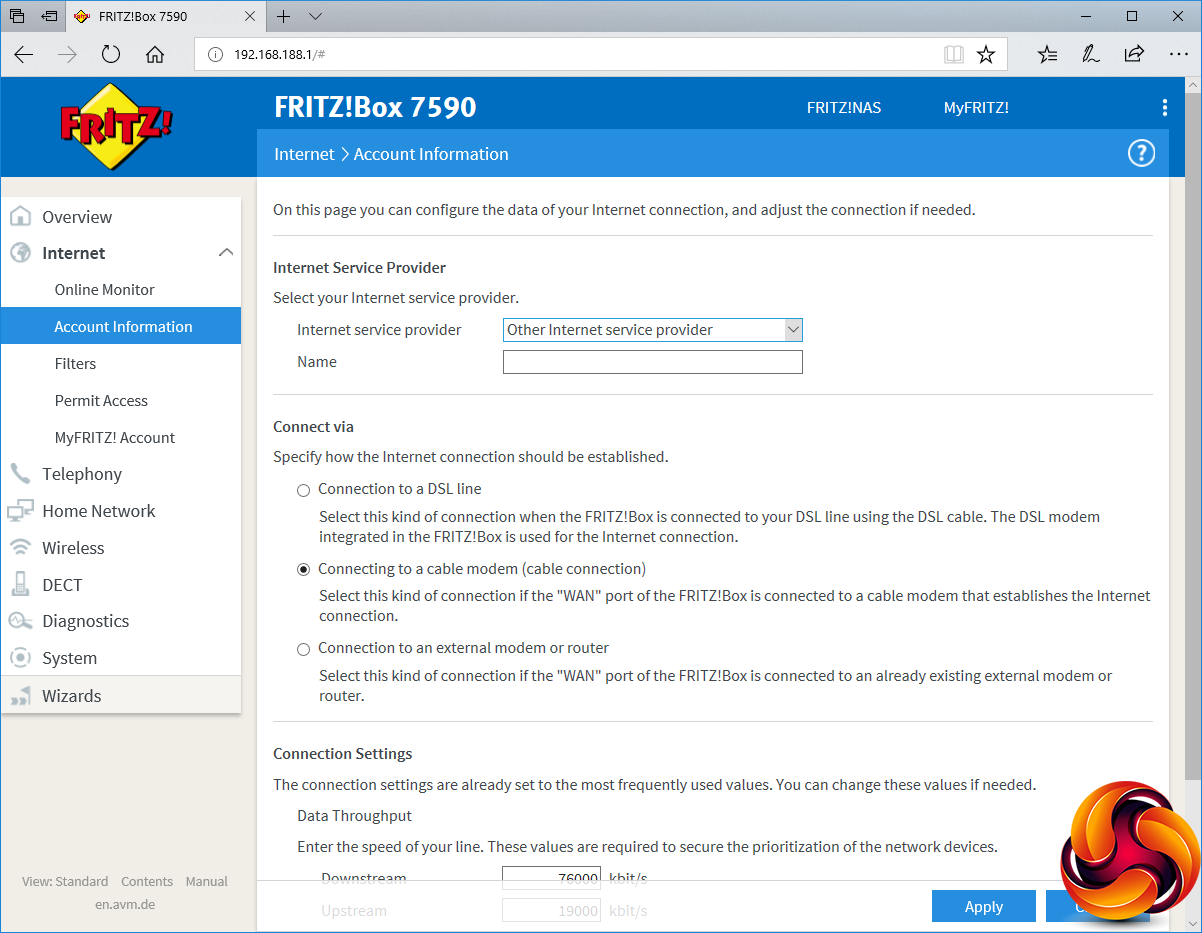The width and height of the screenshot is (1202, 933).
Task: Click the Wireless Wi-Fi icon
Action: (x=20, y=548)
